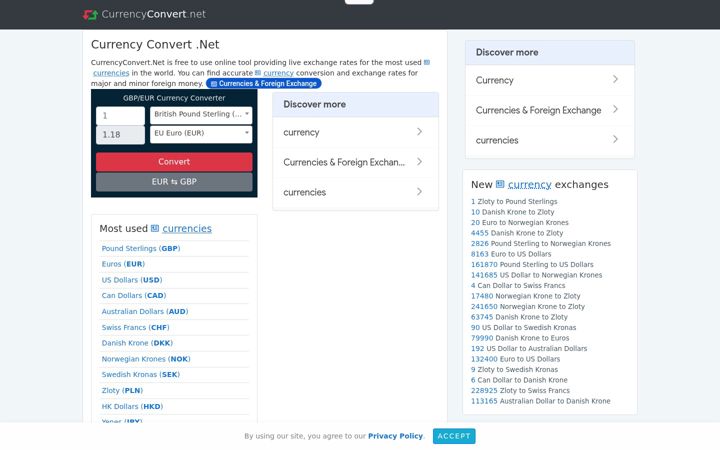Click the 'currencies' link in the intro paragraph

[111, 73]
